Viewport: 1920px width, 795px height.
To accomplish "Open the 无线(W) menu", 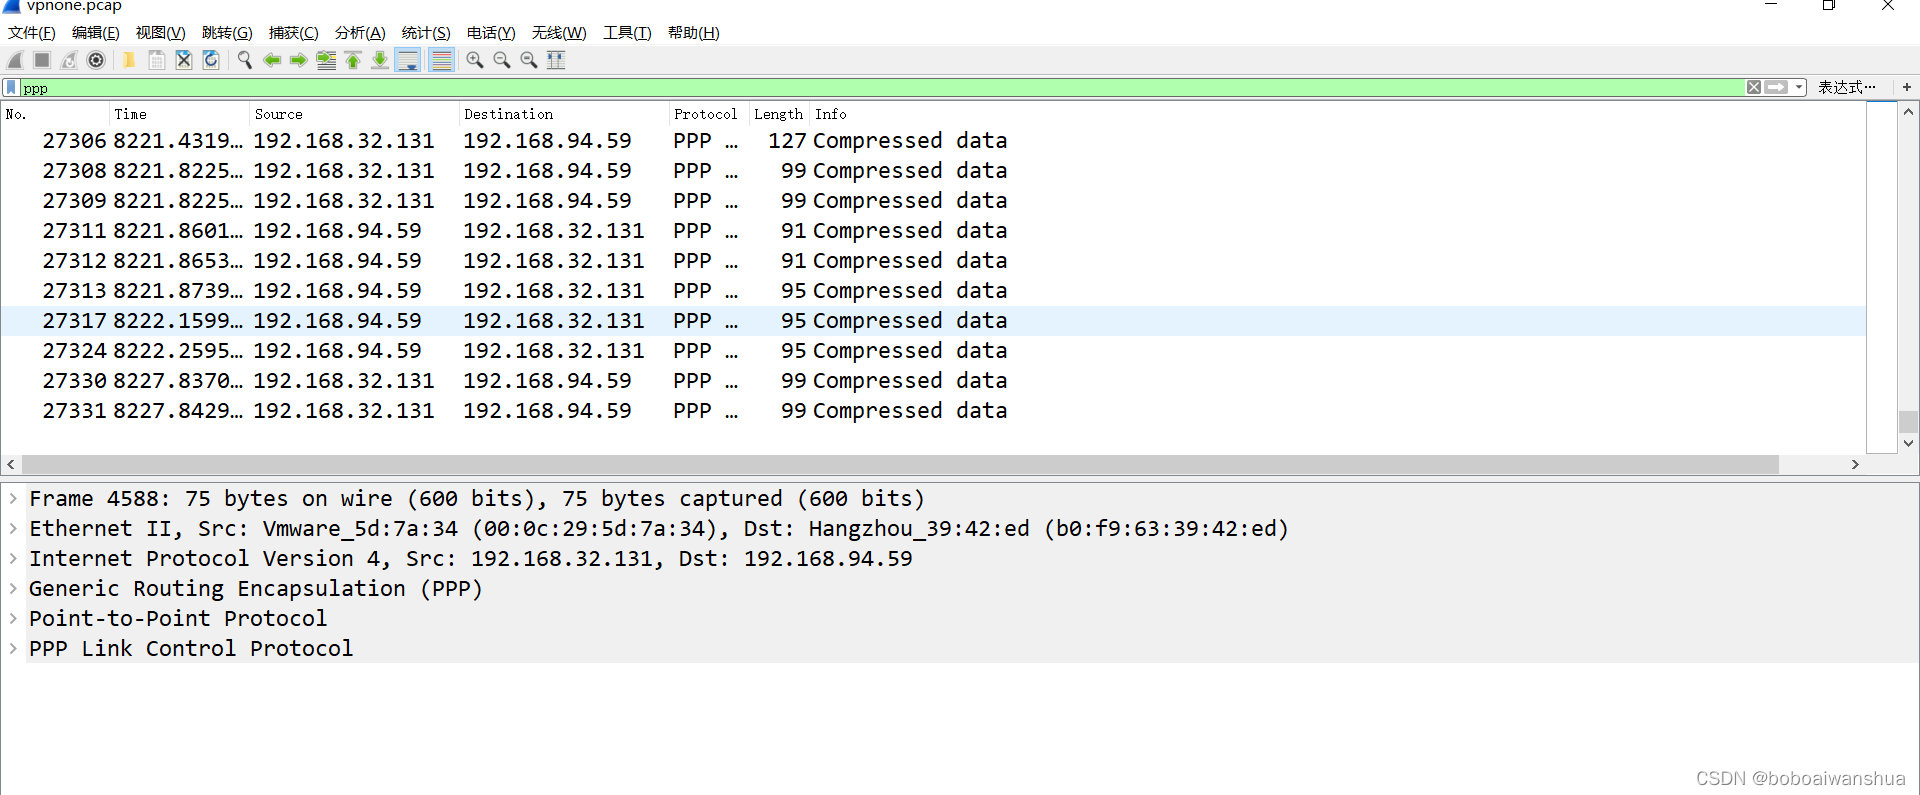I will [x=559, y=33].
